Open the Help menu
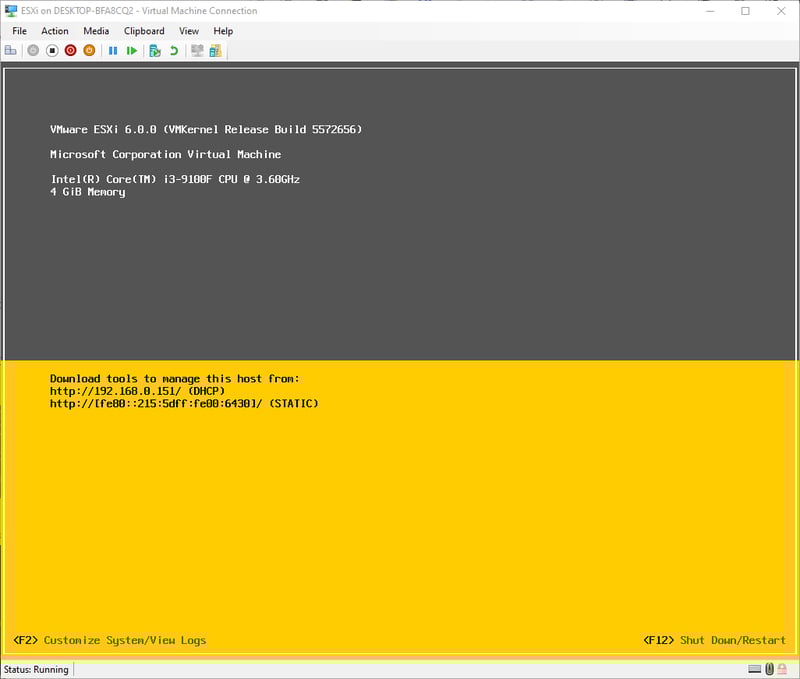 pos(223,31)
